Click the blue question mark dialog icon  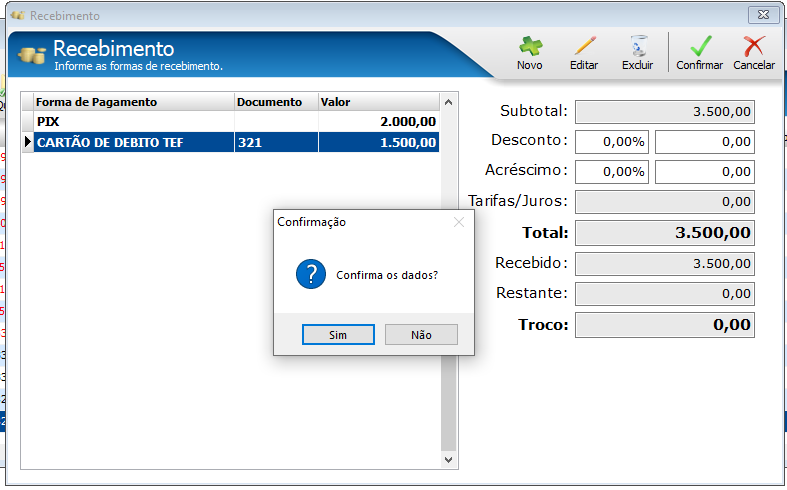click(x=311, y=274)
